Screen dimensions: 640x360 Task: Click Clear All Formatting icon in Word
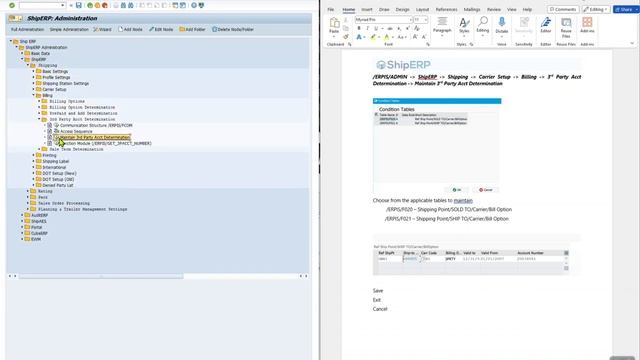click(x=417, y=28)
